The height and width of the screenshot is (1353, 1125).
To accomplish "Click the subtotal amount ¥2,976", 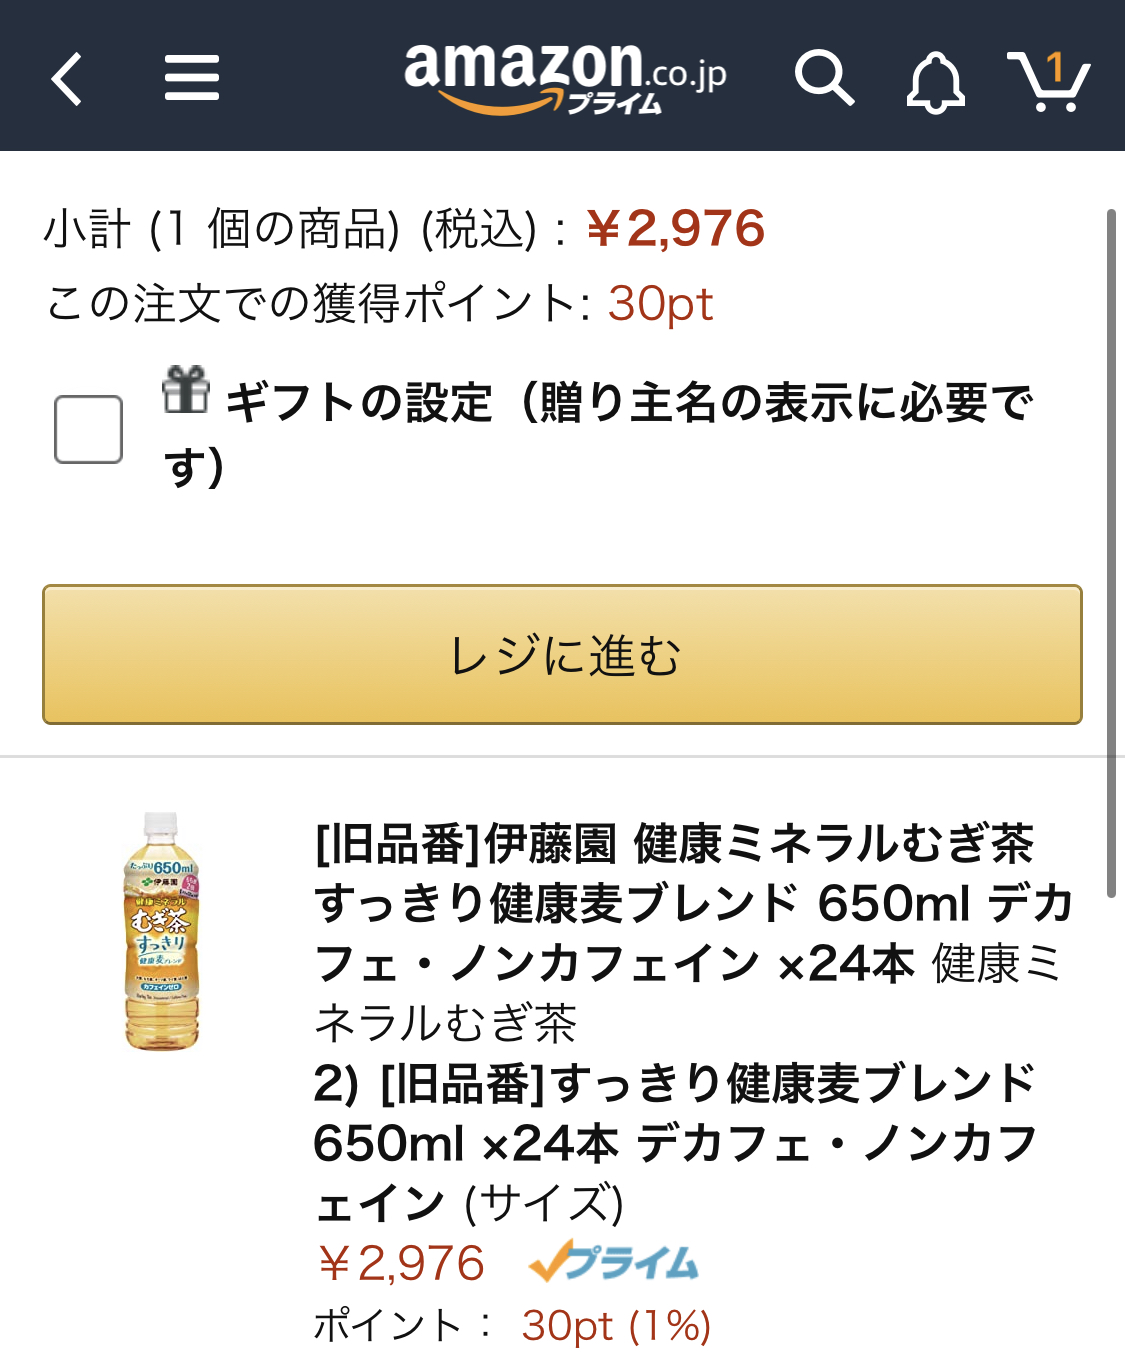I will (675, 229).
